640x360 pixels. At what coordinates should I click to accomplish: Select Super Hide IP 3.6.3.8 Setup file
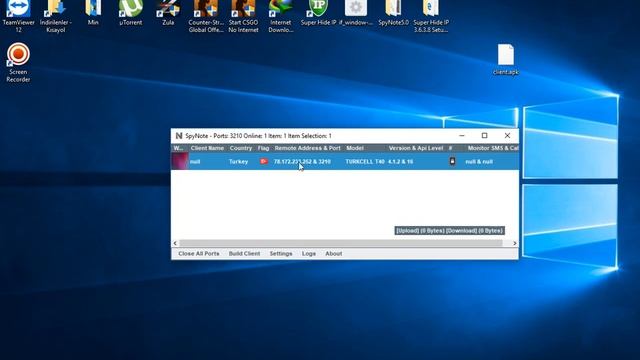pos(431,16)
